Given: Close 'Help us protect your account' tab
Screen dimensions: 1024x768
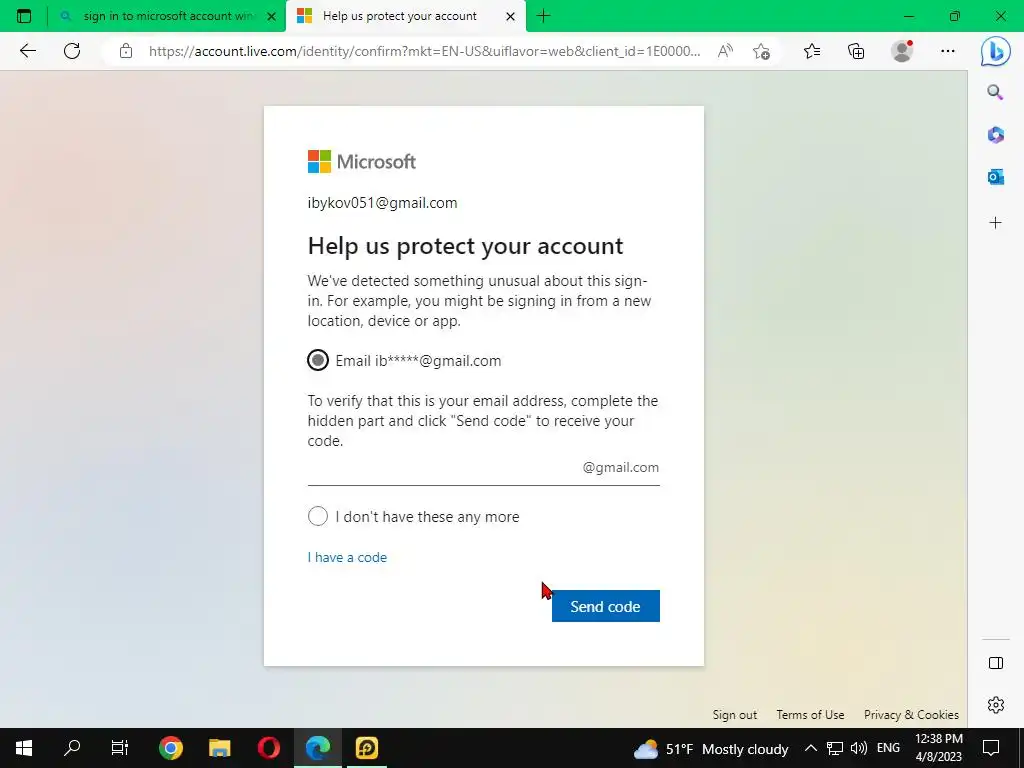Looking at the screenshot, I should click(x=511, y=16).
